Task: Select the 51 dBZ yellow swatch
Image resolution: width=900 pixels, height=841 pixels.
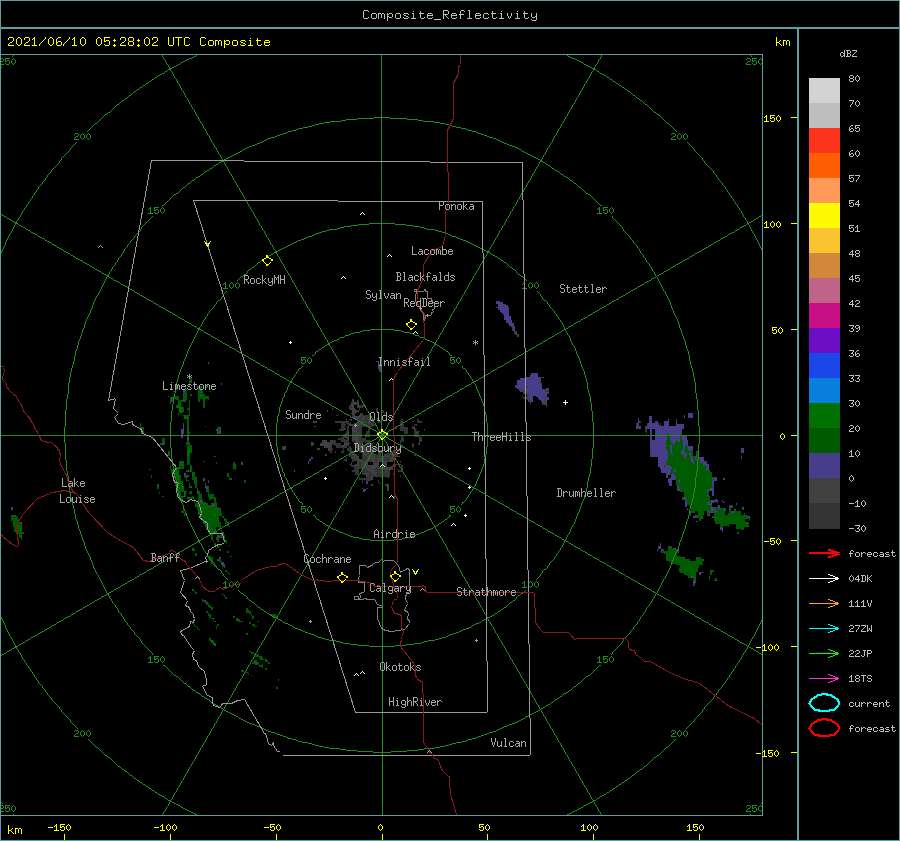Action: pos(824,215)
